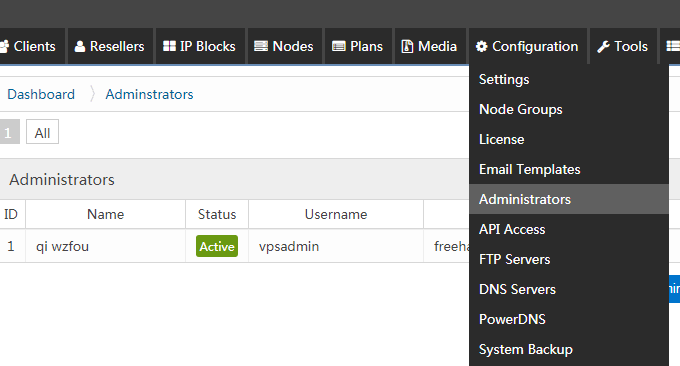This screenshot has width=680, height=366.
Task: Open API Access menu entry
Action: 569,229
